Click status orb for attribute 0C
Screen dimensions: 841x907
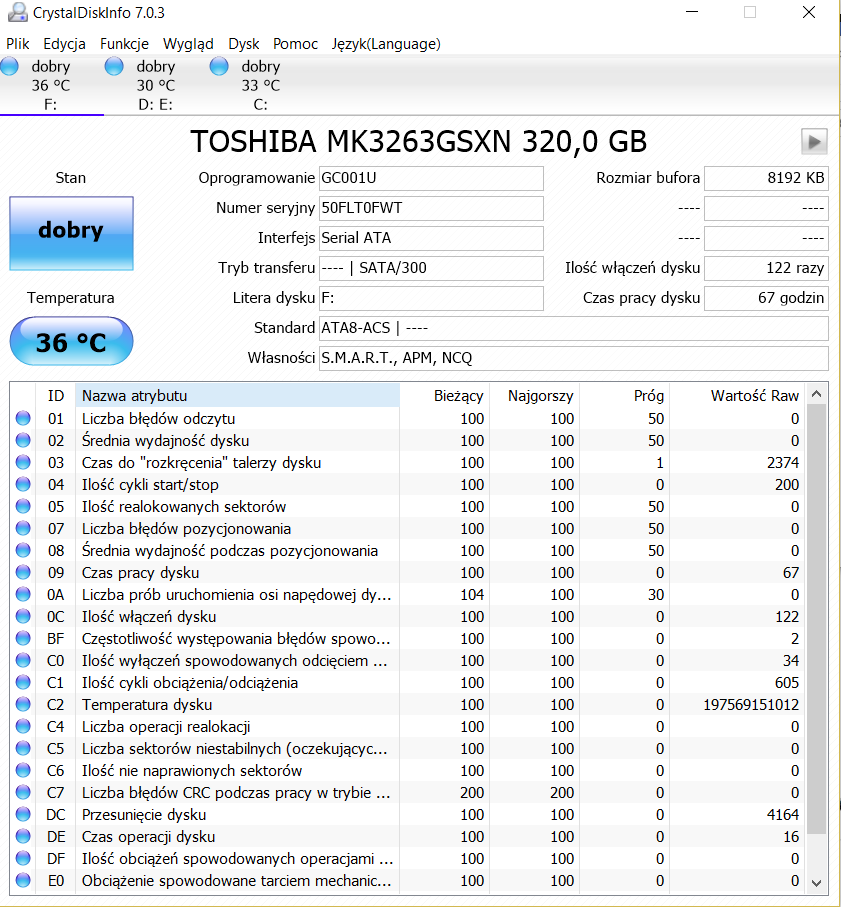[x=23, y=616]
